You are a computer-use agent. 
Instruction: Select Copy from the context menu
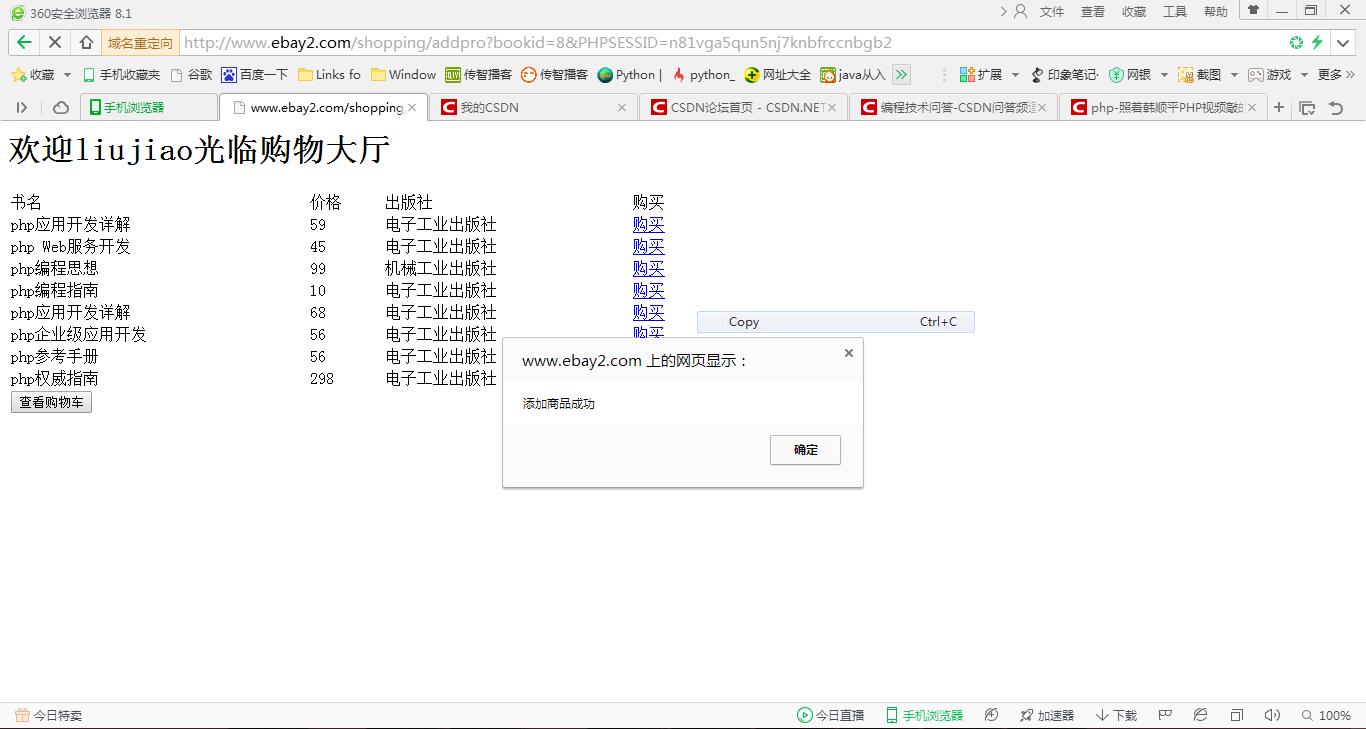[836, 322]
